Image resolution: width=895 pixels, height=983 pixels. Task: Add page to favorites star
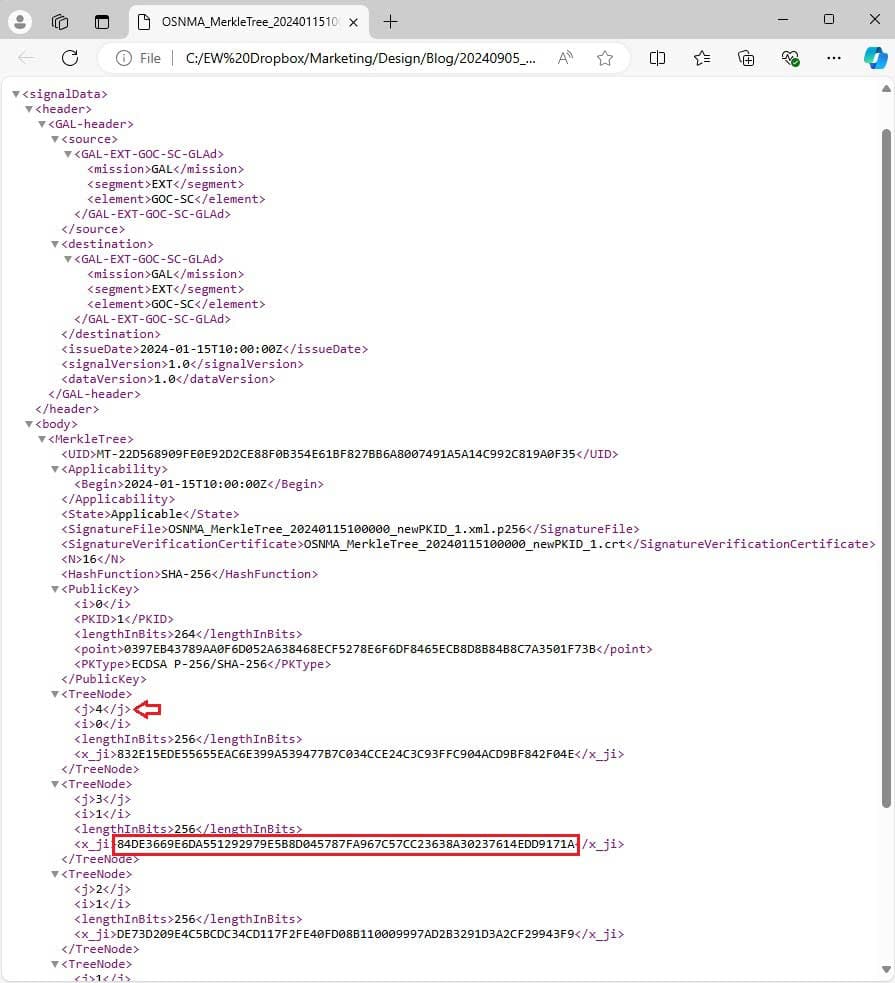(x=605, y=58)
